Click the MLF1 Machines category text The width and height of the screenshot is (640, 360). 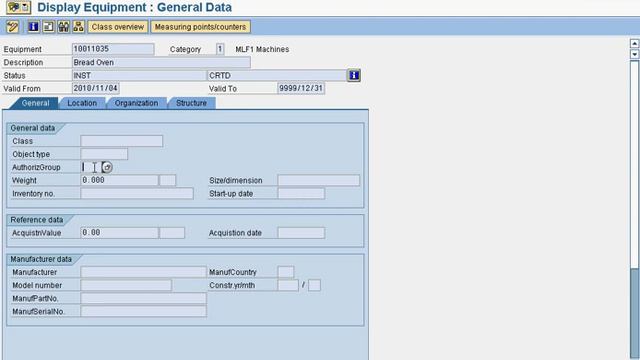262,49
